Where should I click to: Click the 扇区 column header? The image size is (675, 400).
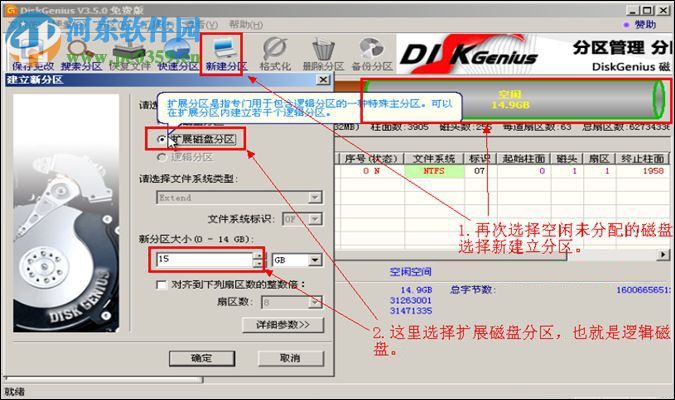598,159
